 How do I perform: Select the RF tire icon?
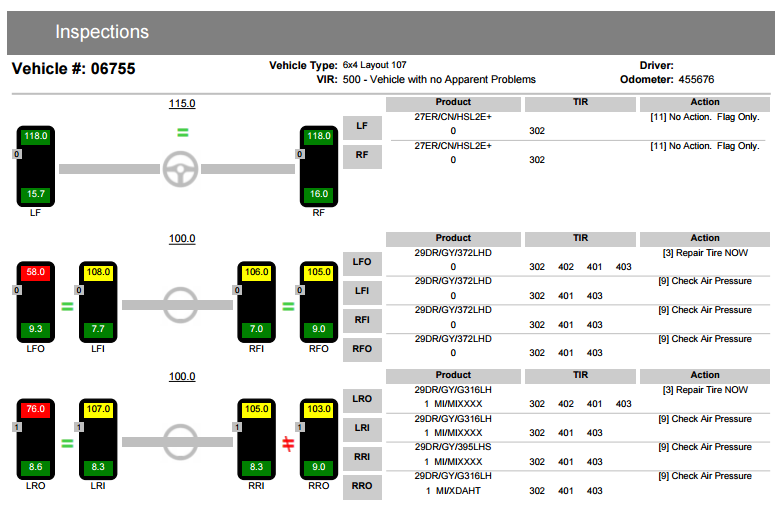319,166
